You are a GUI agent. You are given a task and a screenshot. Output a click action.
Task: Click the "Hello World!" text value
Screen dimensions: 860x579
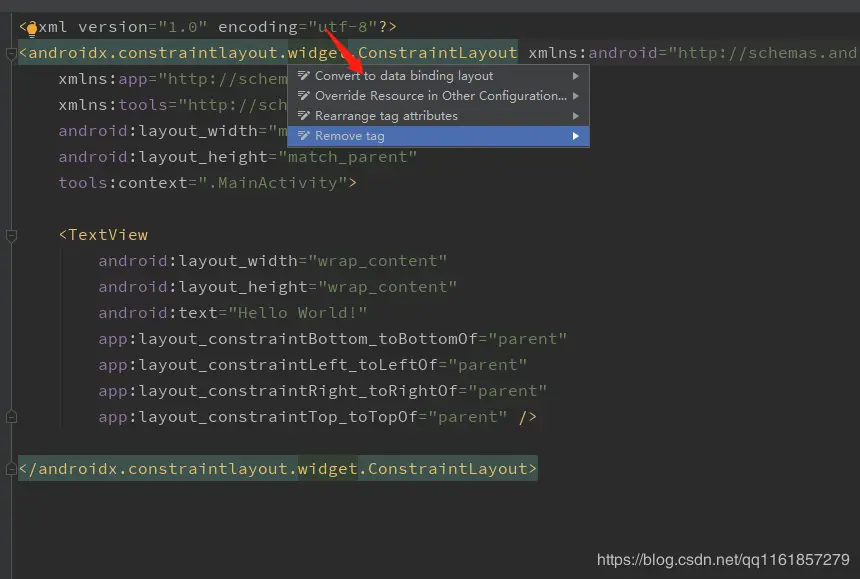click(x=297, y=313)
